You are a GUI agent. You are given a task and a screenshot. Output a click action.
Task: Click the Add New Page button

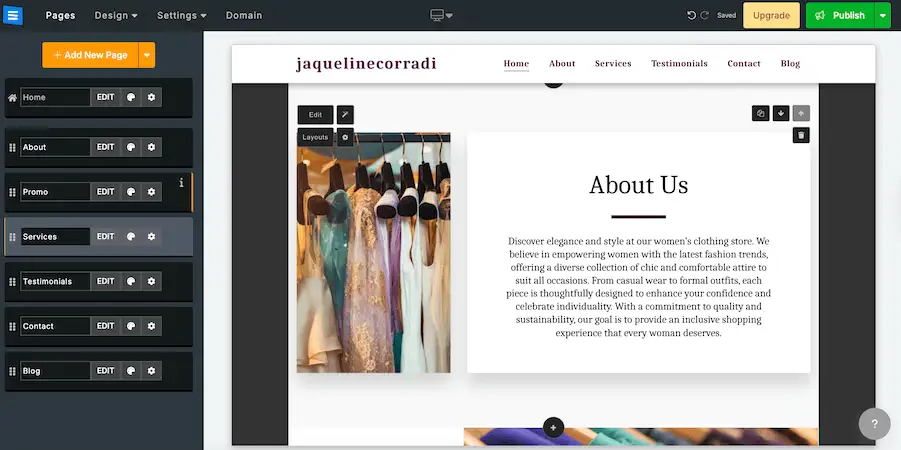click(90, 55)
